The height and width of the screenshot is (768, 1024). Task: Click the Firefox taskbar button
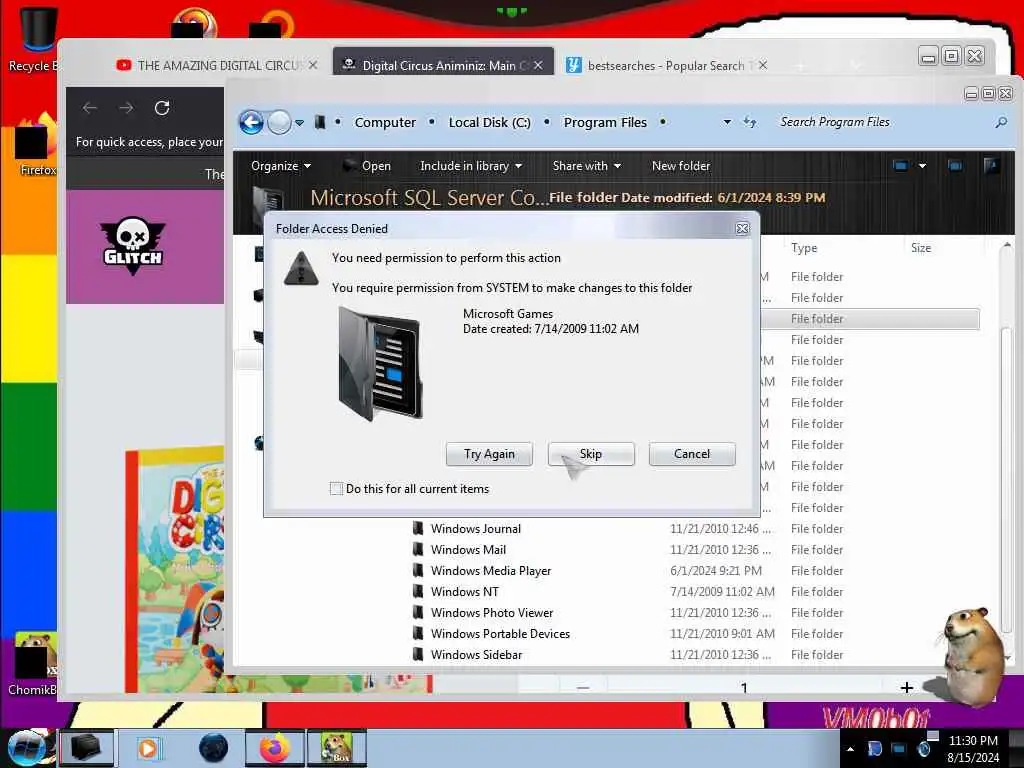pyautogui.click(x=275, y=748)
